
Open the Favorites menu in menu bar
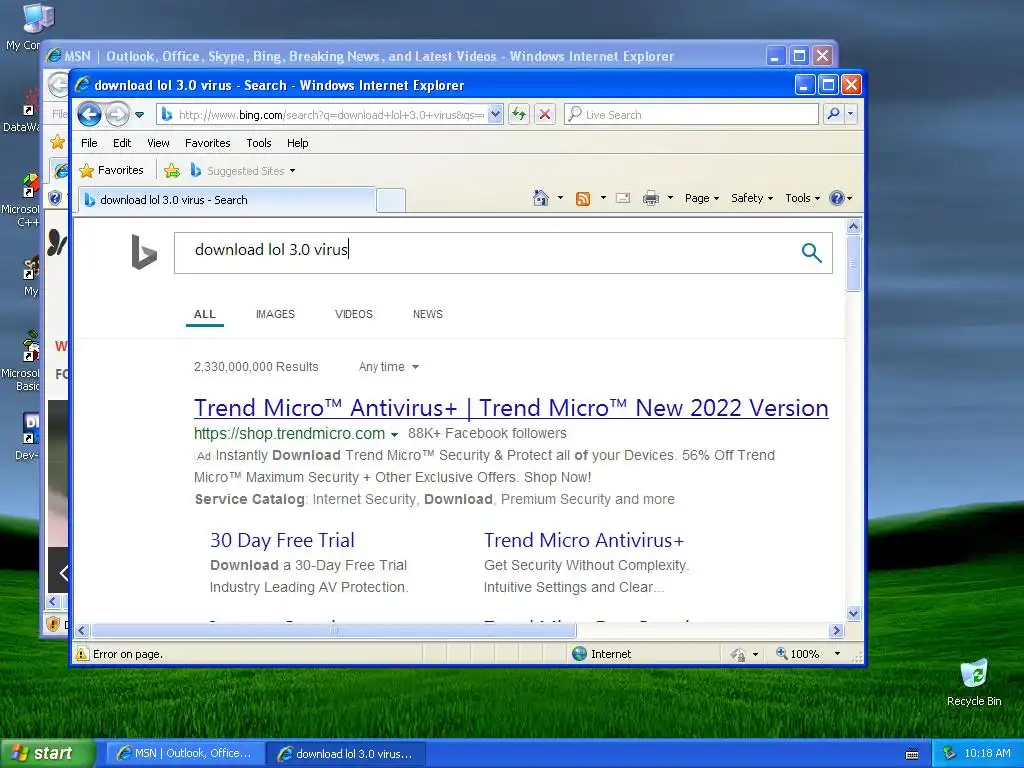click(x=208, y=143)
